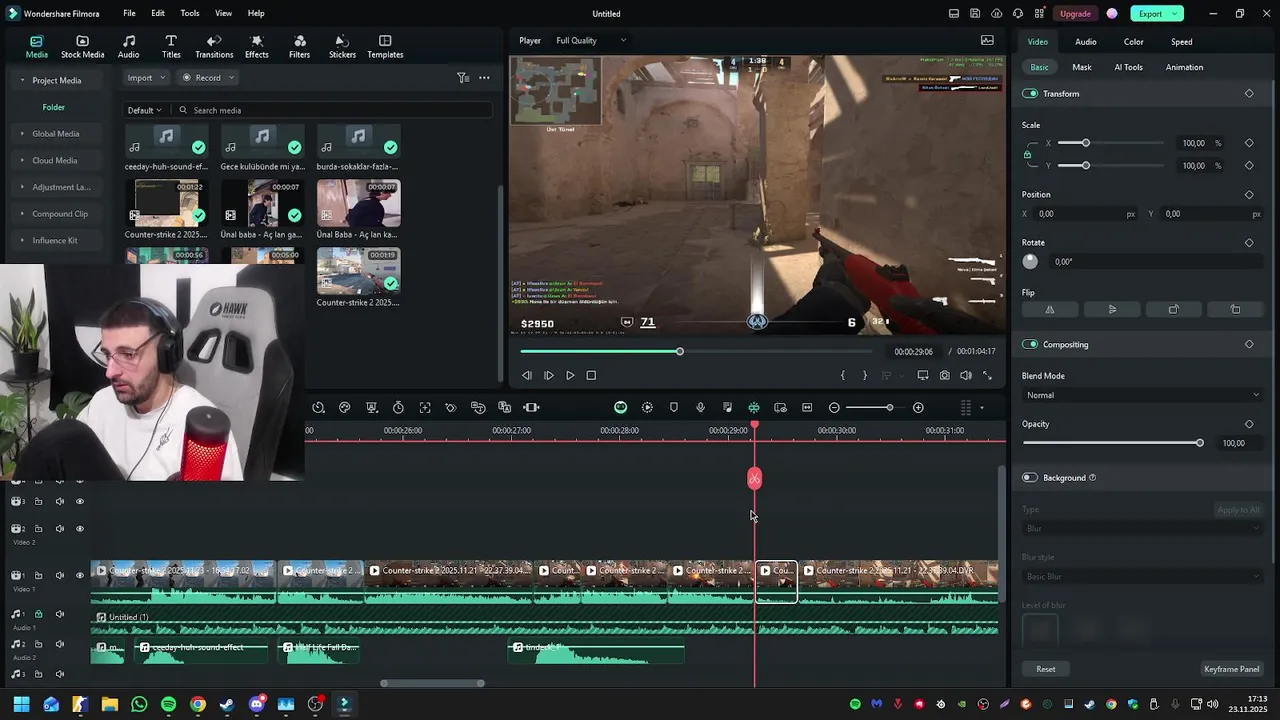Open the Audio library panel
Viewport: 1280px width, 720px height.
coord(129,47)
